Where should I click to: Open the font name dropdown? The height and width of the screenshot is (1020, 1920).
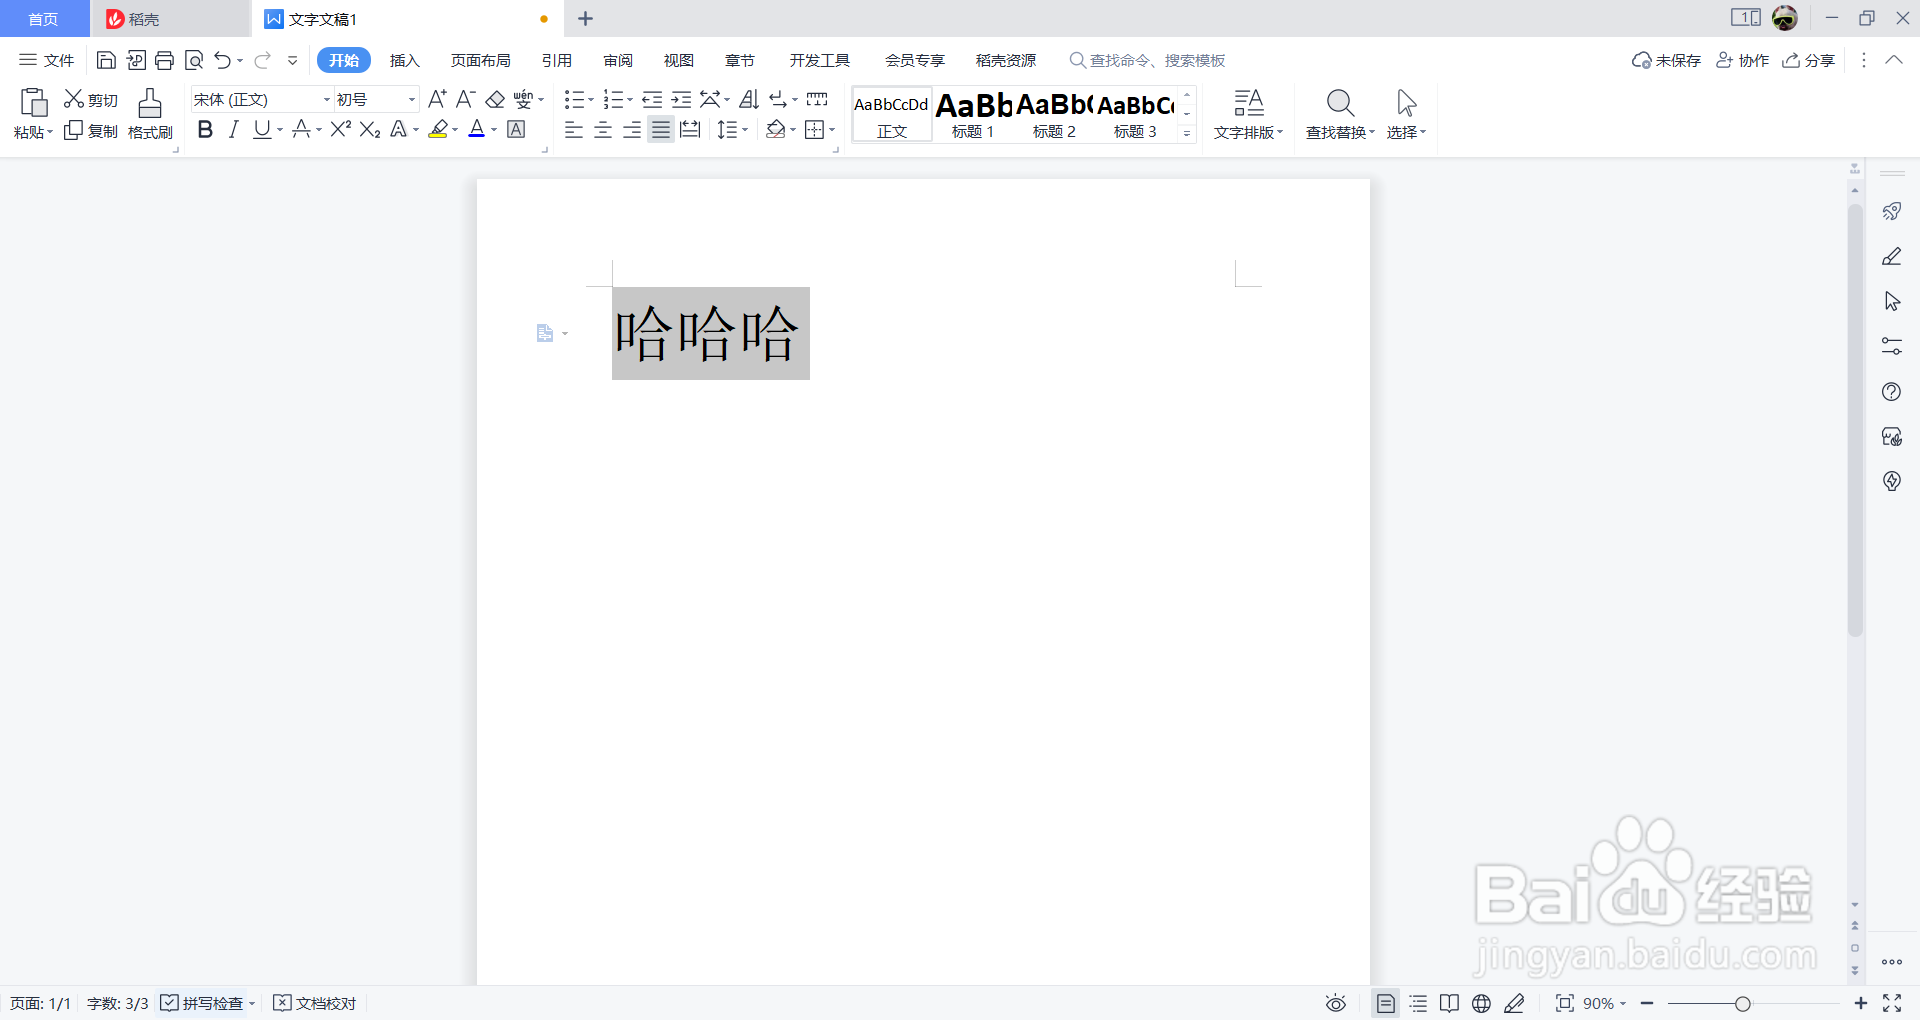point(326,99)
